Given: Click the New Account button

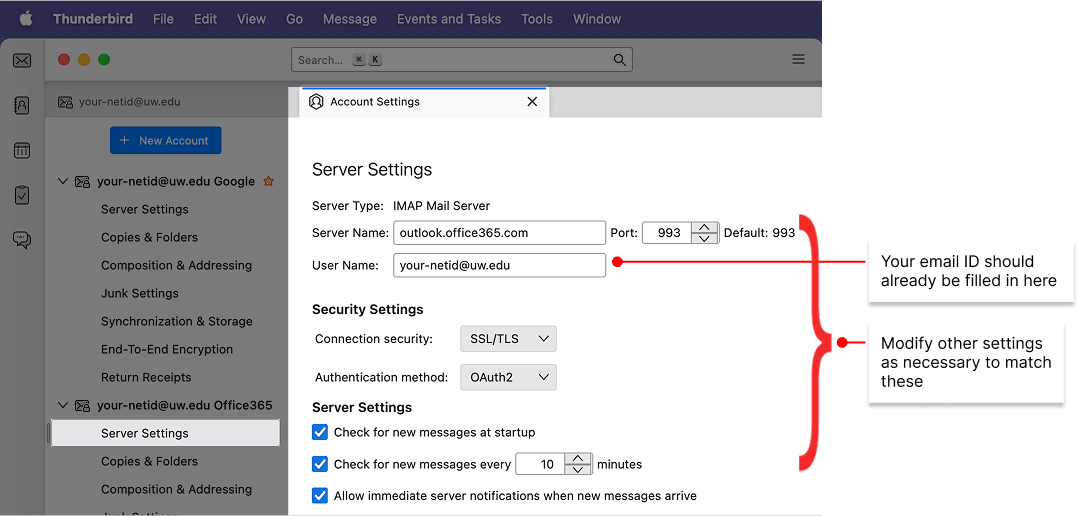Looking at the screenshot, I should point(166,140).
